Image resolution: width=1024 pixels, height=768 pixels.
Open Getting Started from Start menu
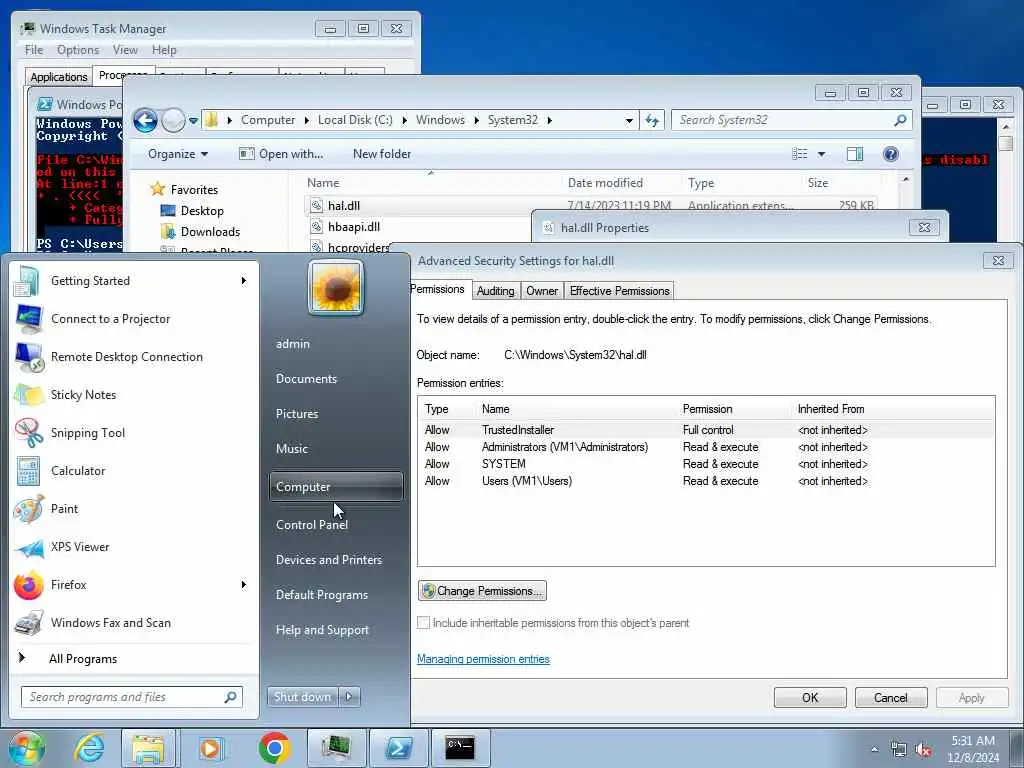click(134, 281)
